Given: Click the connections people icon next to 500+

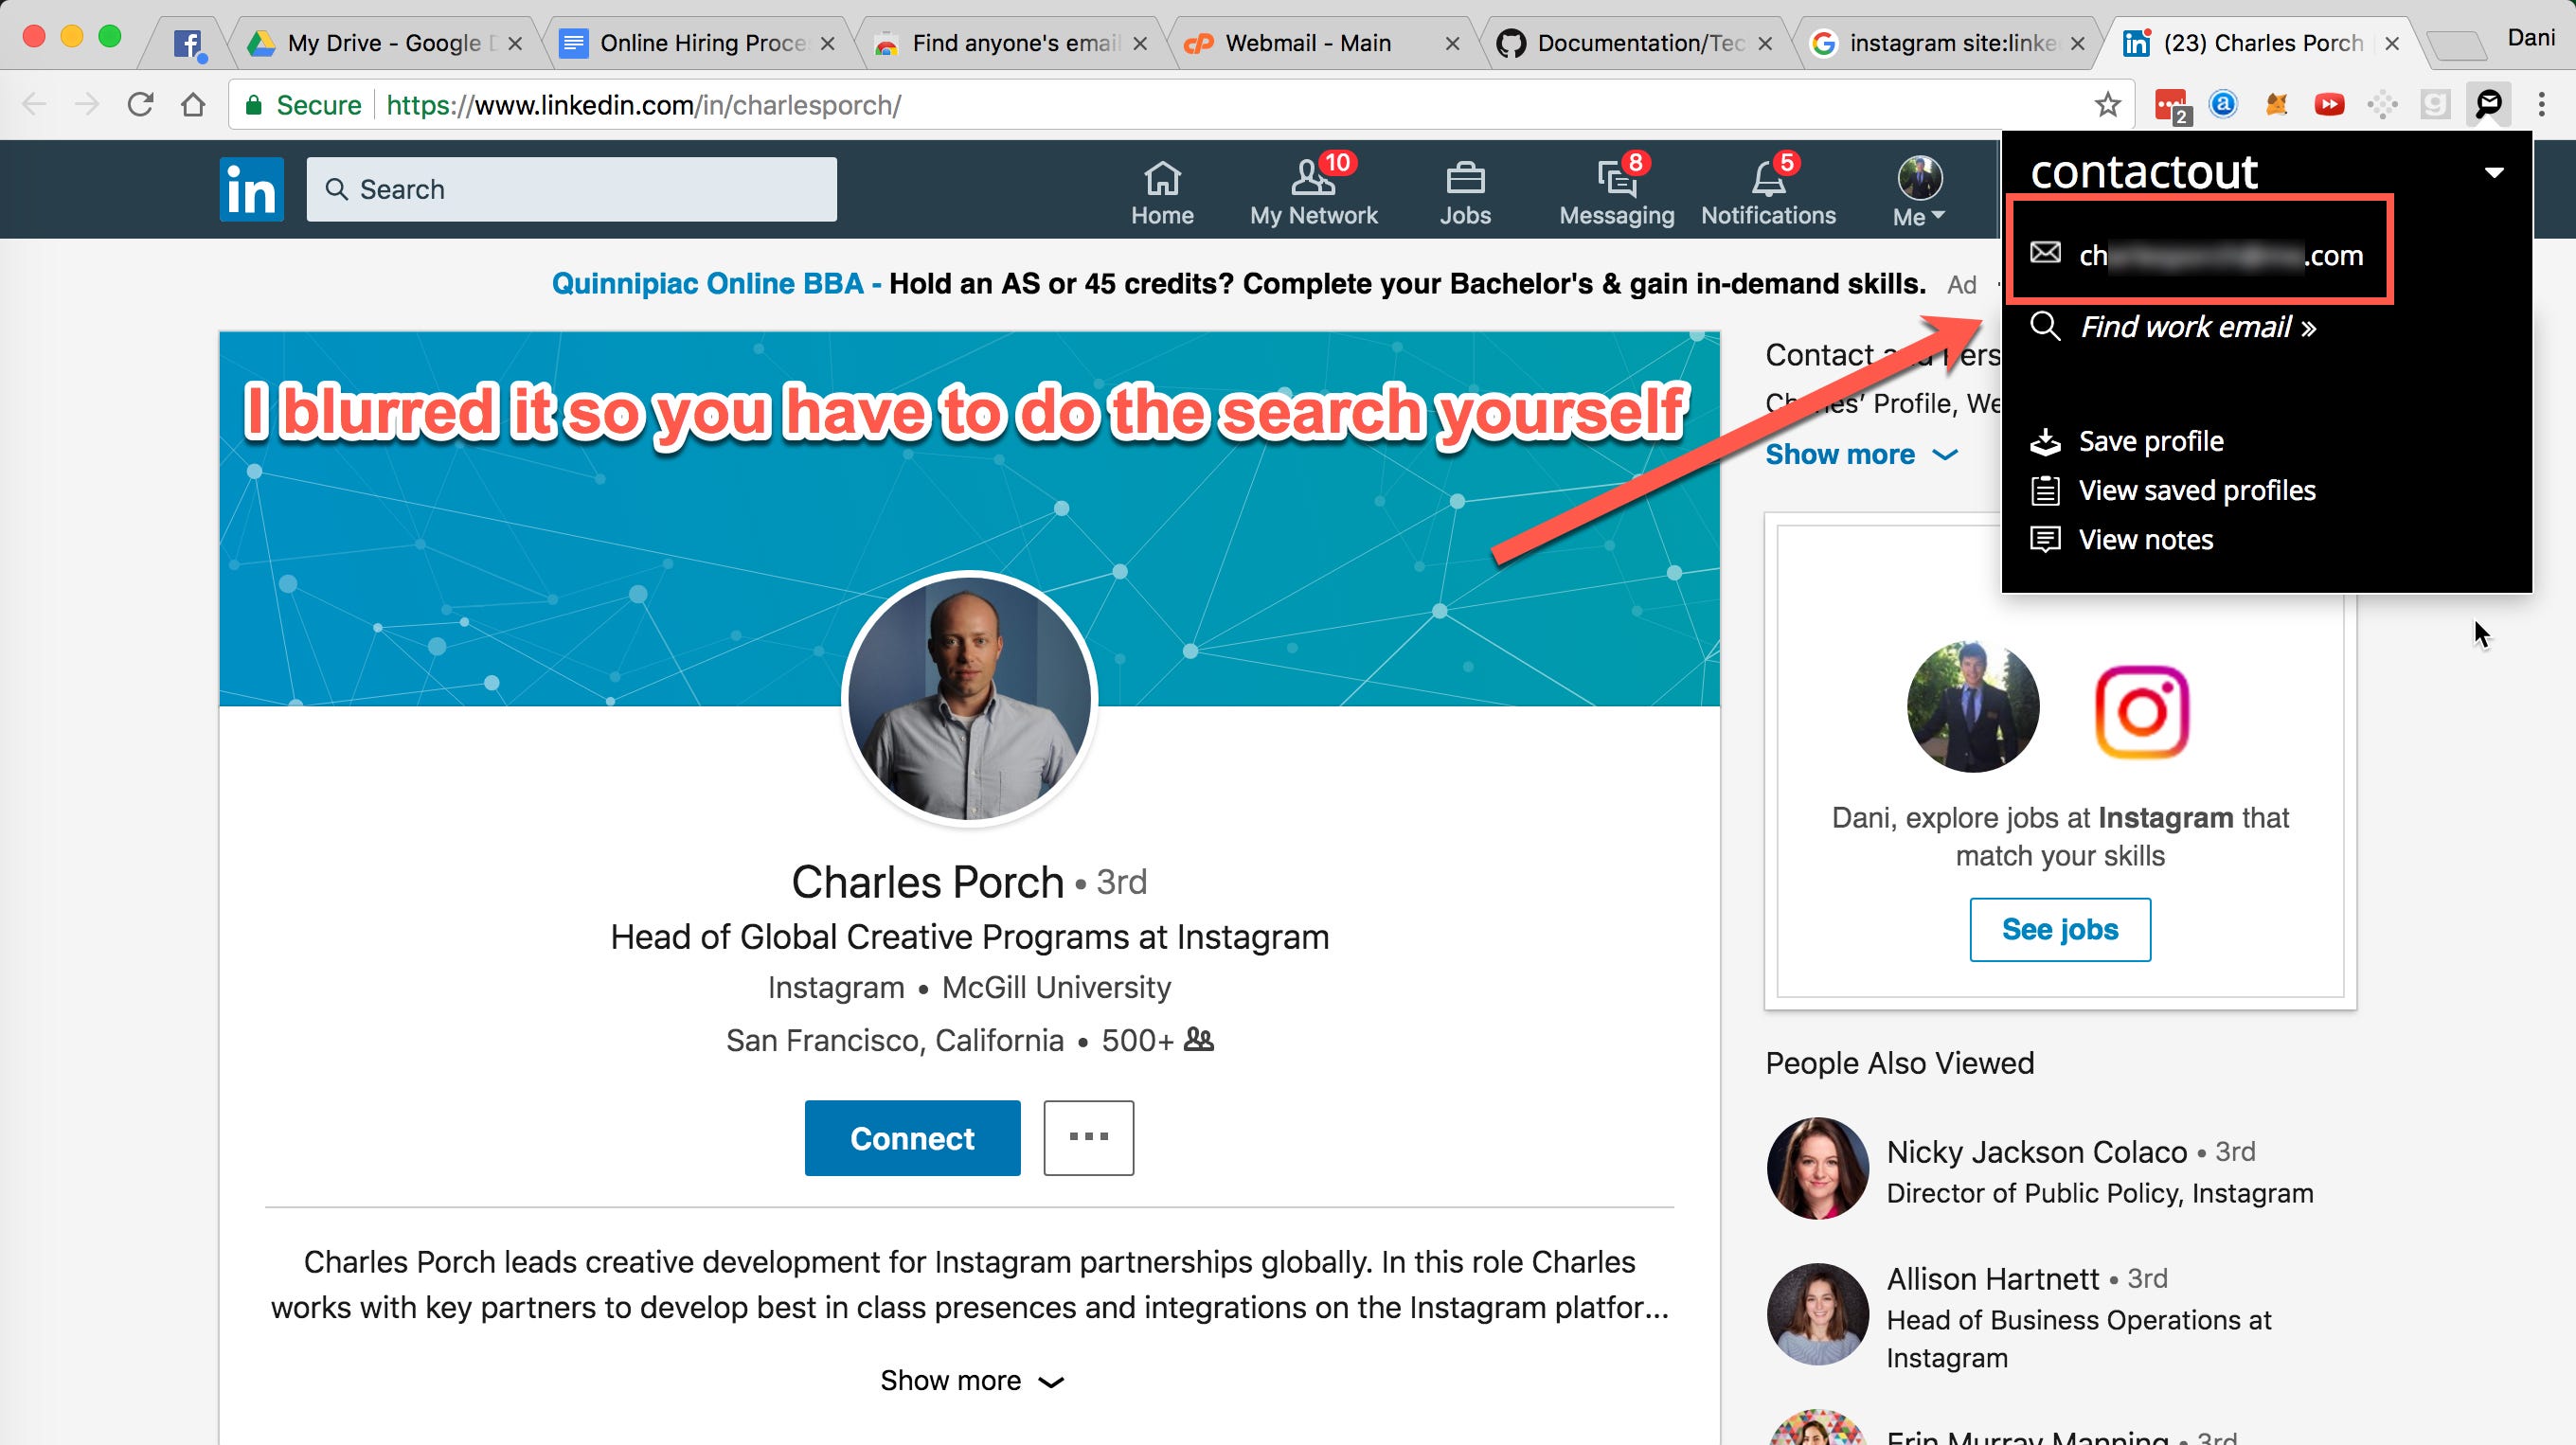Looking at the screenshot, I should (1198, 1039).
